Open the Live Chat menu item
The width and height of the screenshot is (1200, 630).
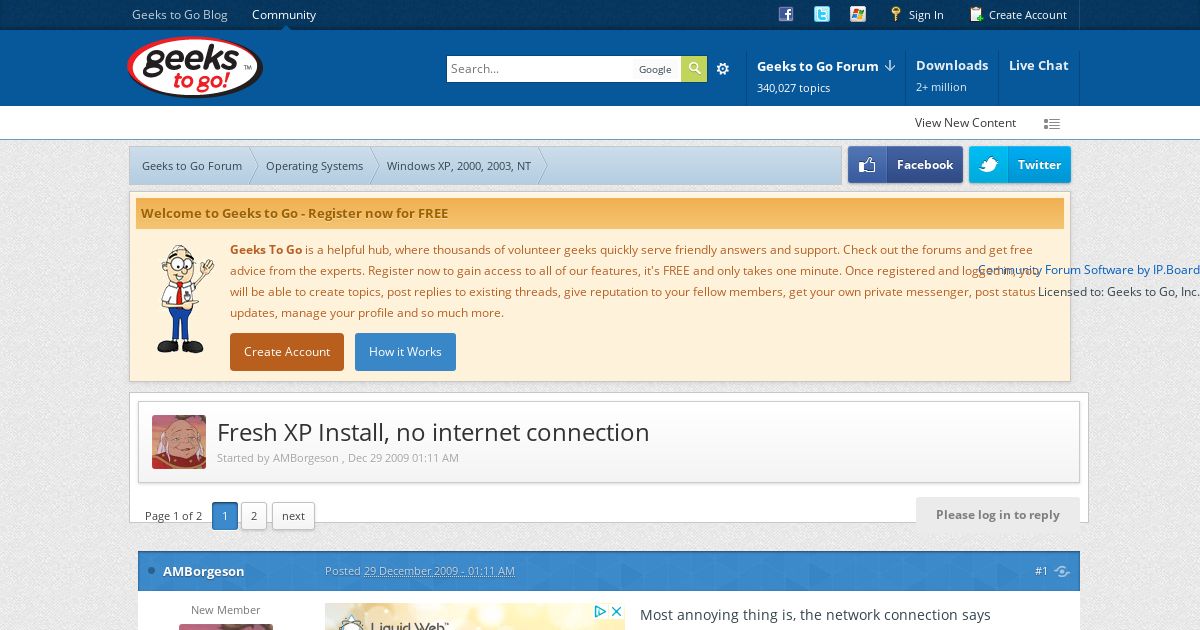(x=1039, y=65)
